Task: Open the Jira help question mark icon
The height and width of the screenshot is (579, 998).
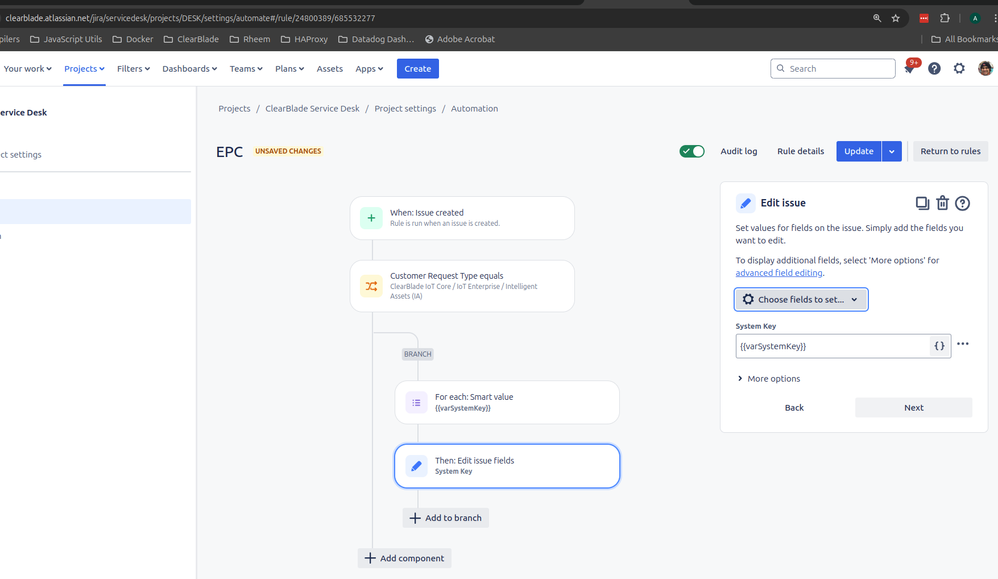Action: tap(934, 68)
